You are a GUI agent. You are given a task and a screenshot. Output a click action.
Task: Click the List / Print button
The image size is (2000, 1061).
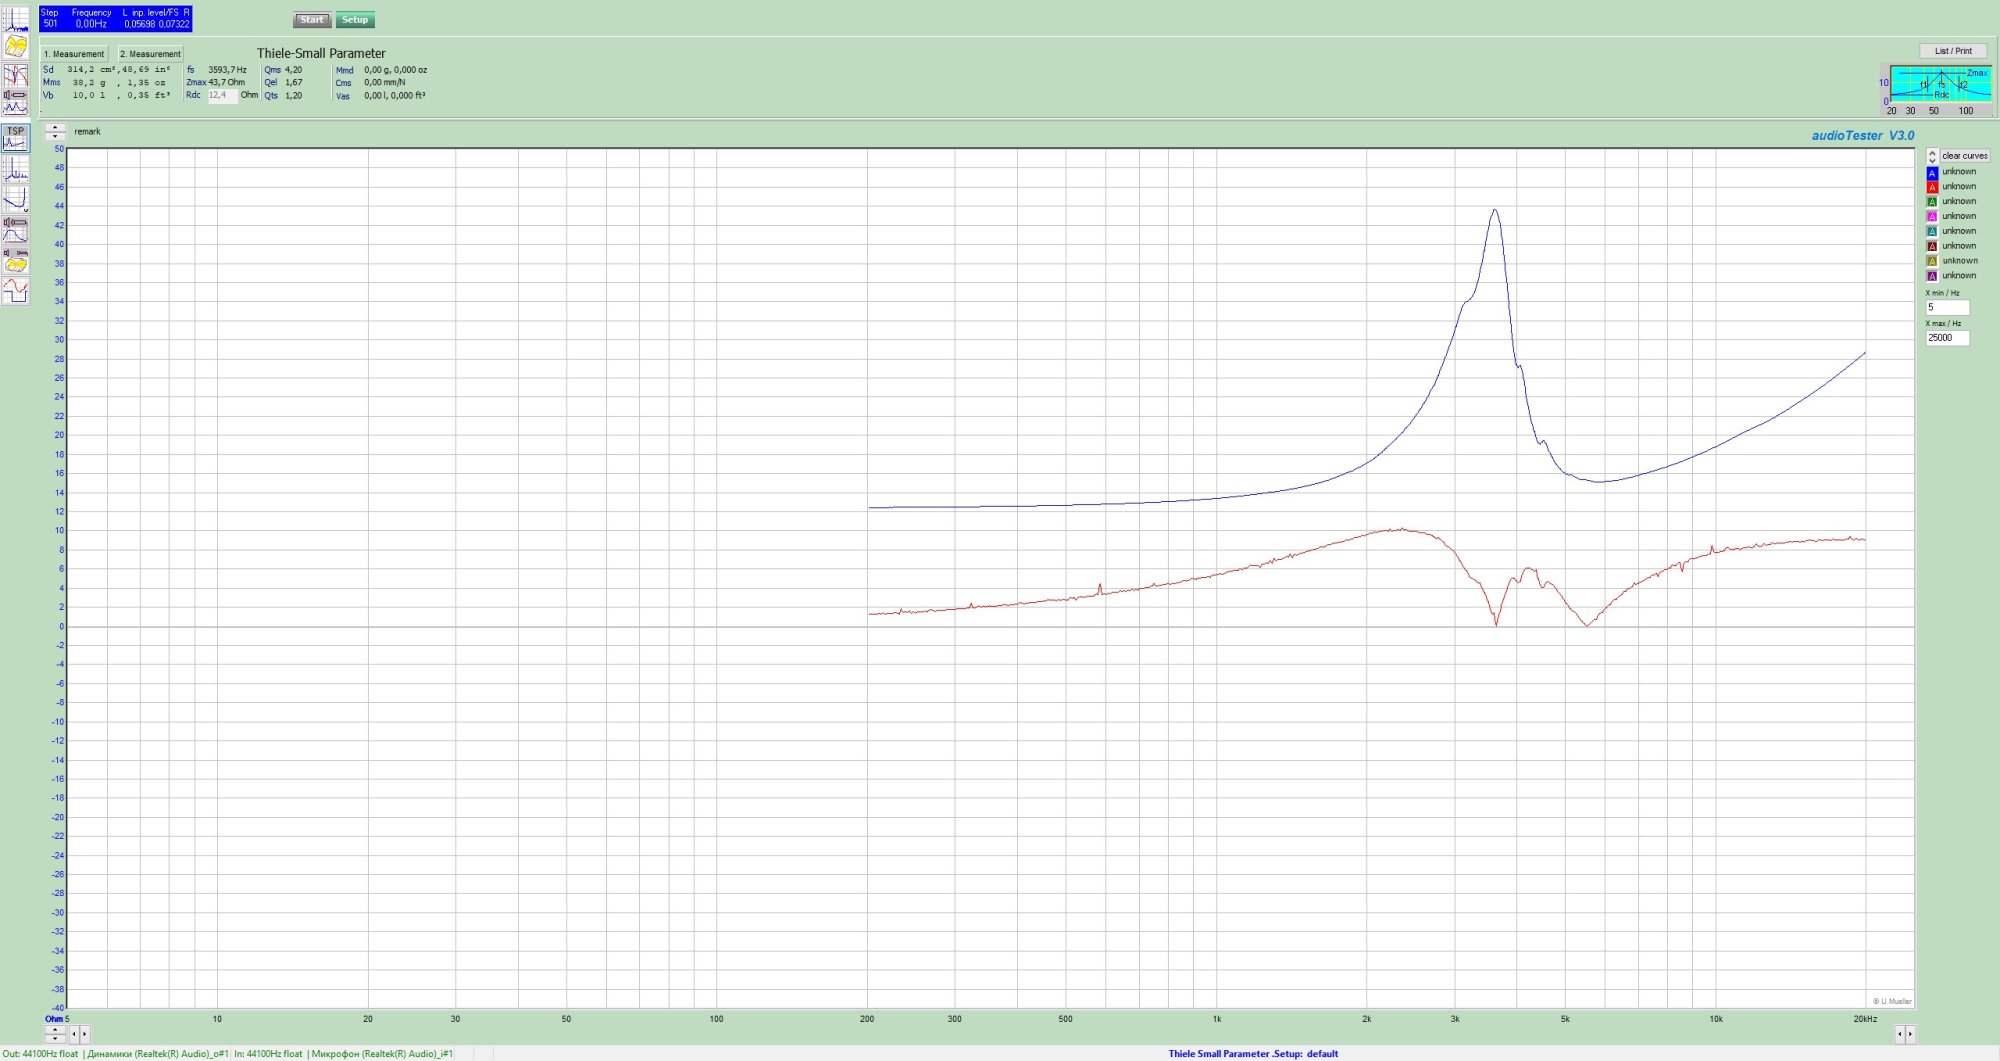[x=1953, y=51]
